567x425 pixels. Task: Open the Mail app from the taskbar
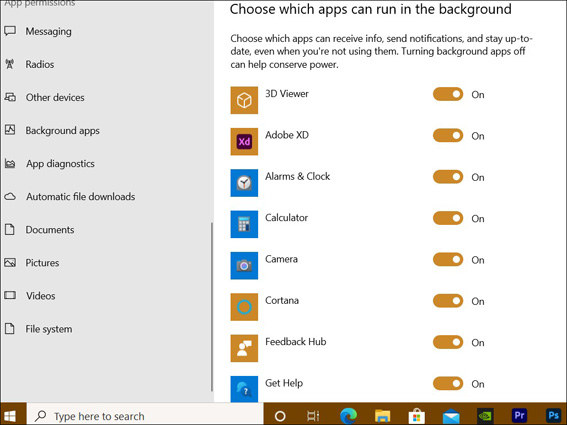click(451, 417)
